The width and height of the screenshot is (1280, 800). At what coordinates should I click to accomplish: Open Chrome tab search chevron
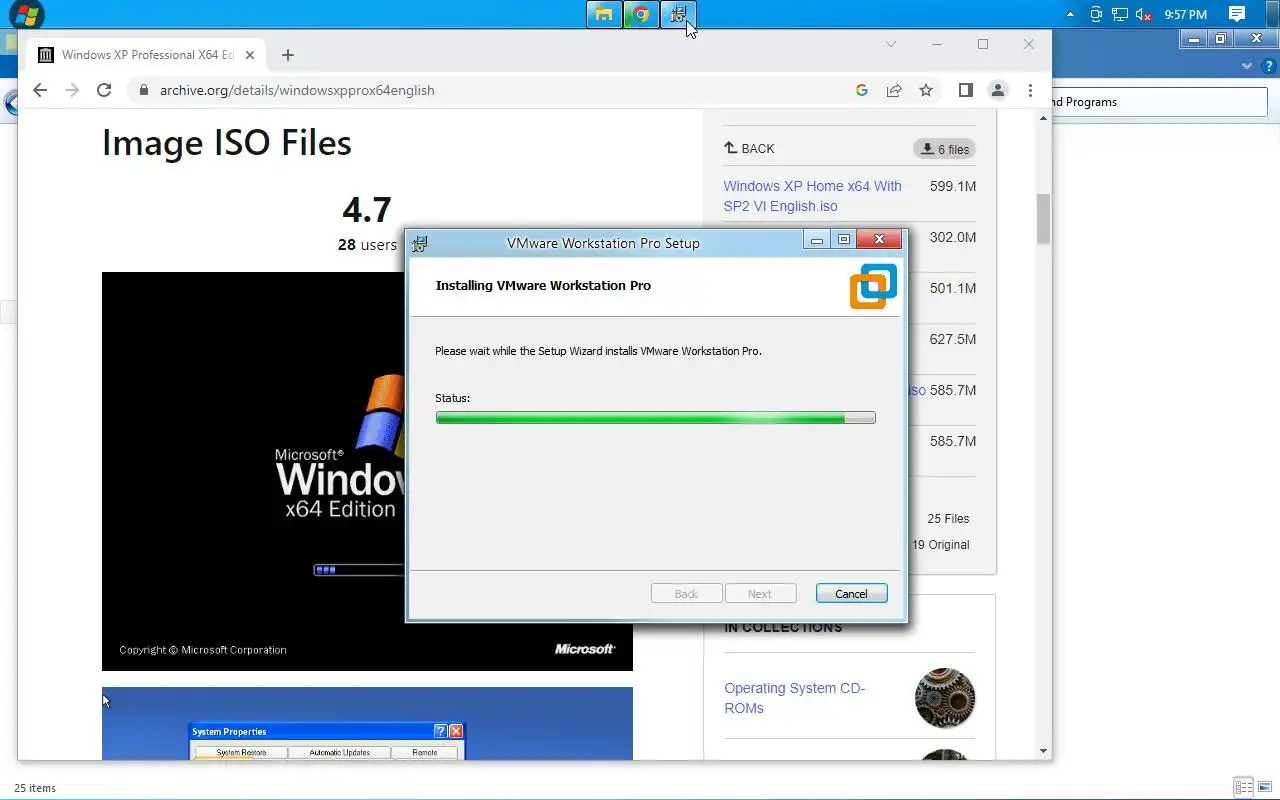pos(891,44)
